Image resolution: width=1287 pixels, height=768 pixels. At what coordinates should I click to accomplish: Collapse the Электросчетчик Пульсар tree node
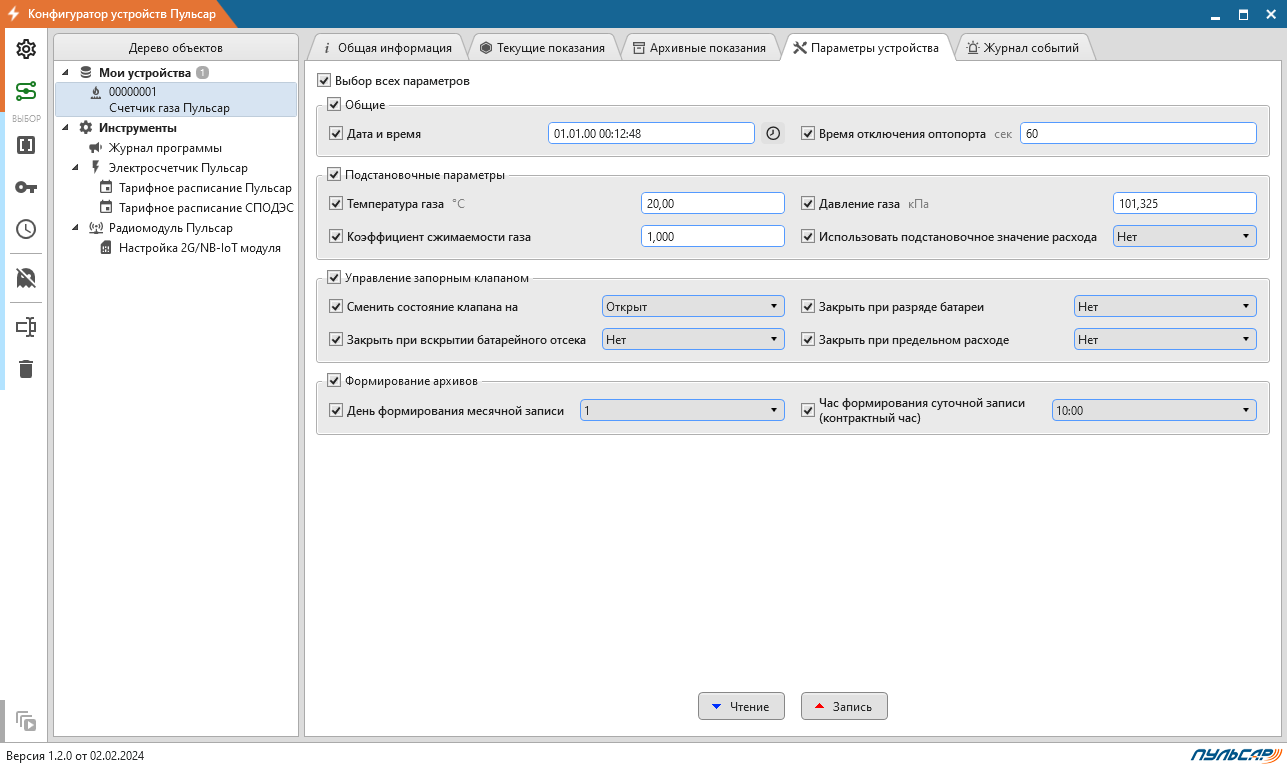click(76, 168)
